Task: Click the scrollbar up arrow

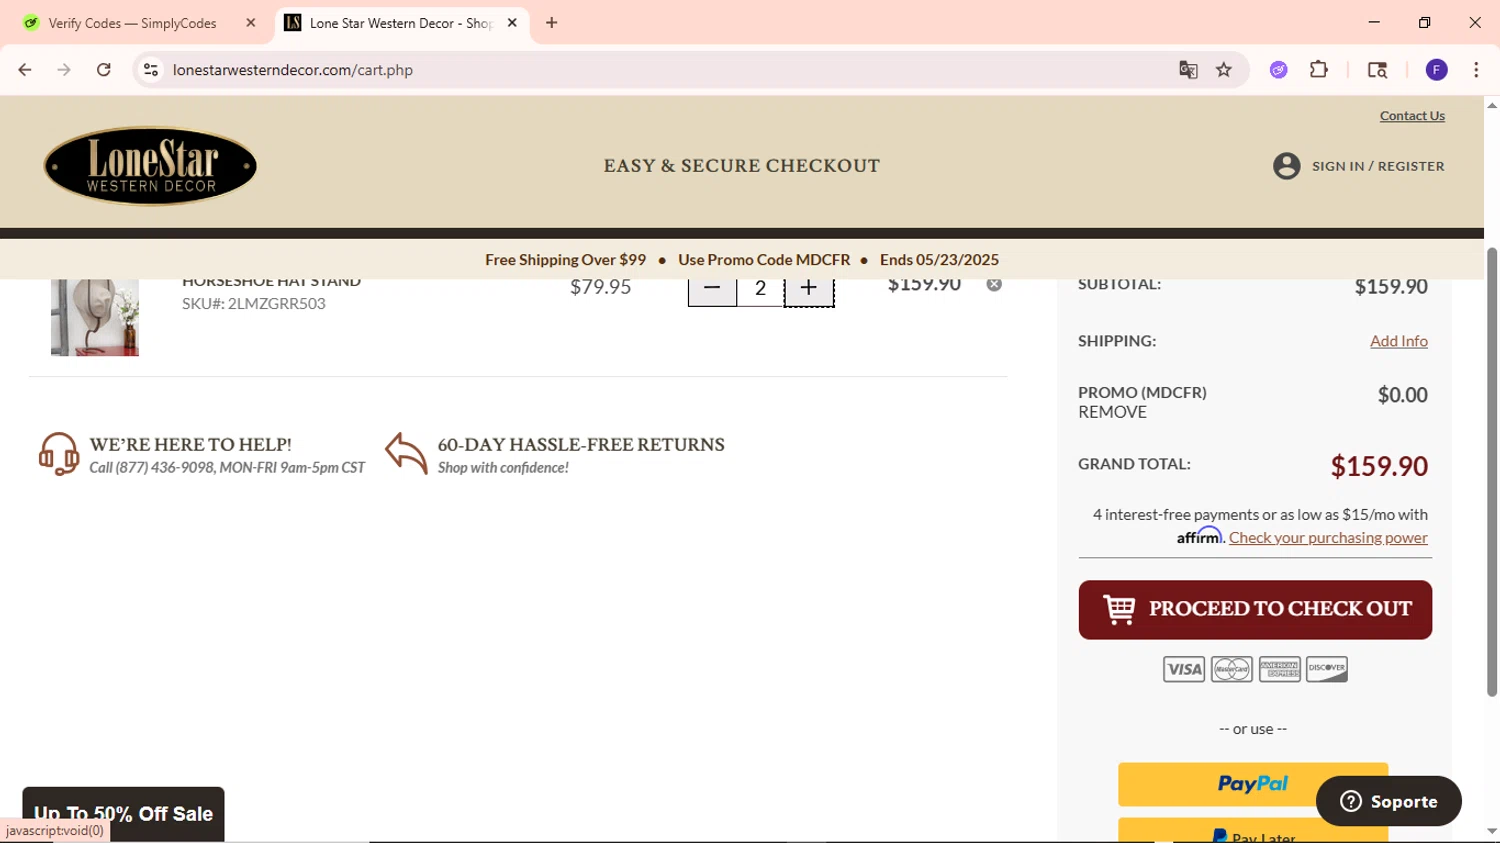Action: [x=1492, y=105]
